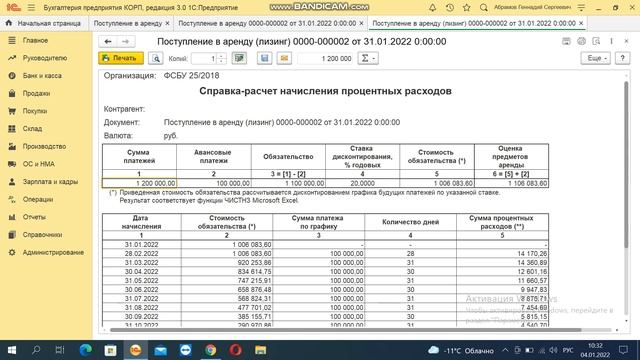640x360 pixels.
Task: Click the search magnifier in title bar
Action: pyautogui.click(x=484, y=7)
